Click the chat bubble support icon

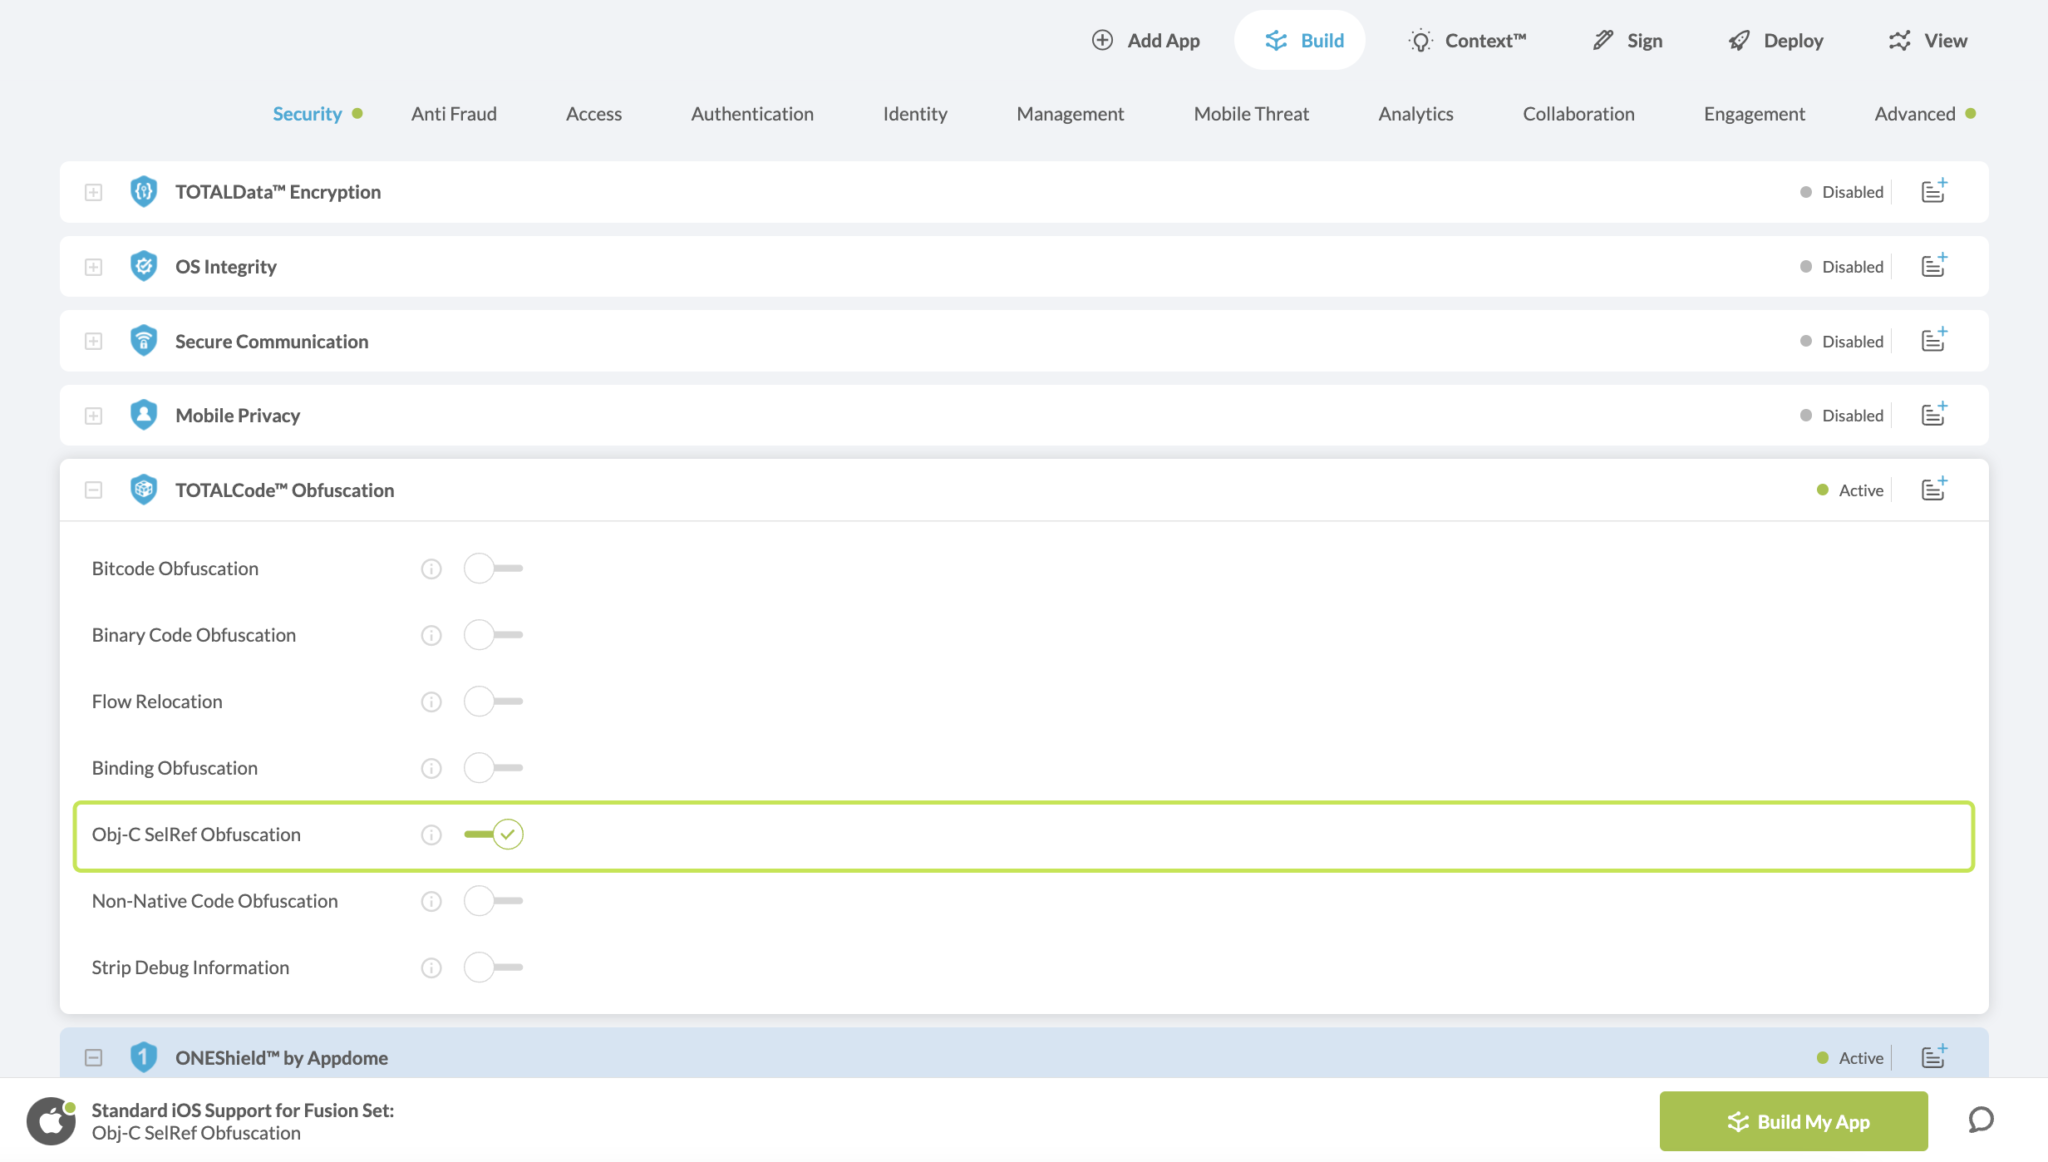click(x=1980, y=1120)
